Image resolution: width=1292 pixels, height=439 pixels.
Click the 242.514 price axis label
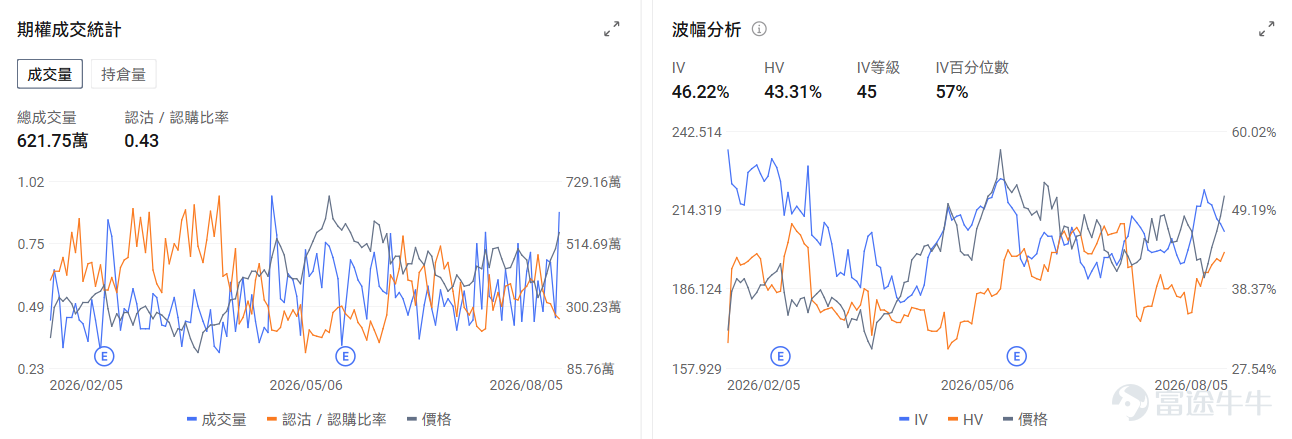pyautogui.click(x=698, y=132)
